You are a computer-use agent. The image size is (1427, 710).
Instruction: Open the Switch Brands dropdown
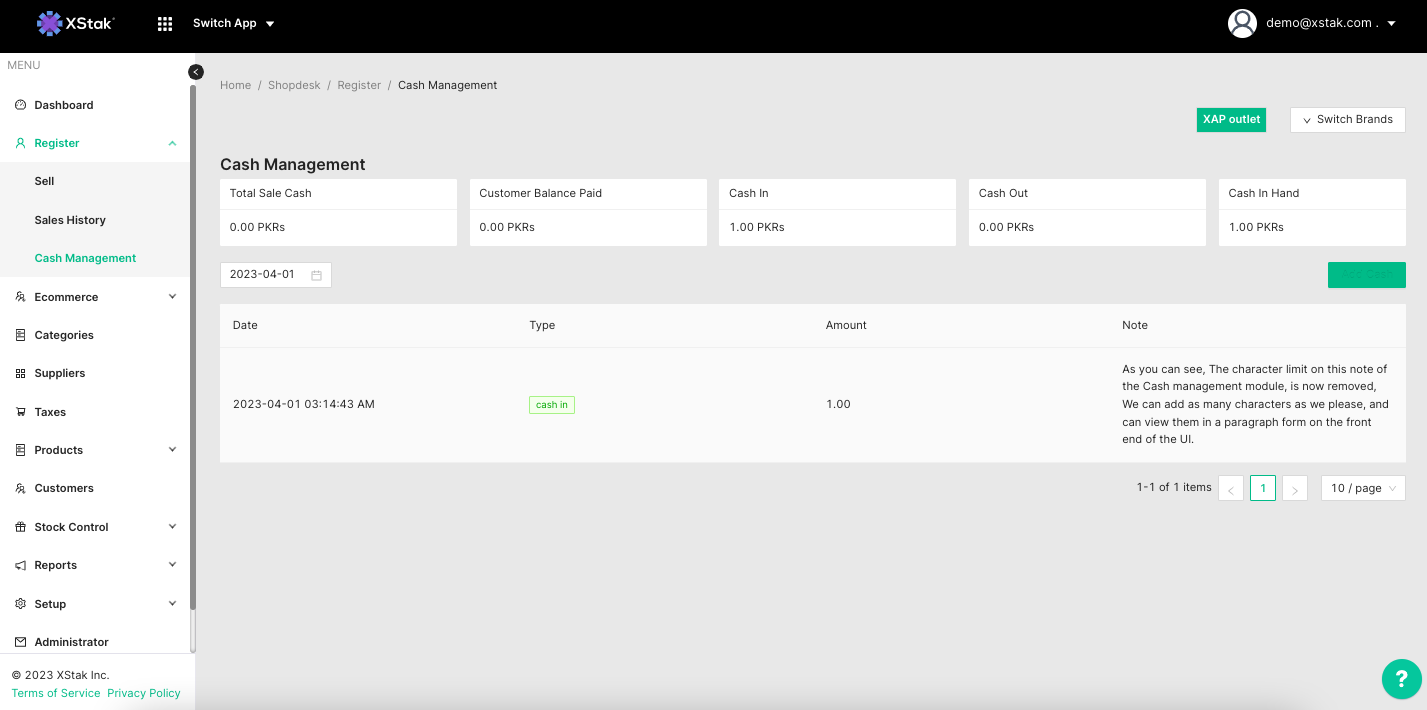point(1347,119)
